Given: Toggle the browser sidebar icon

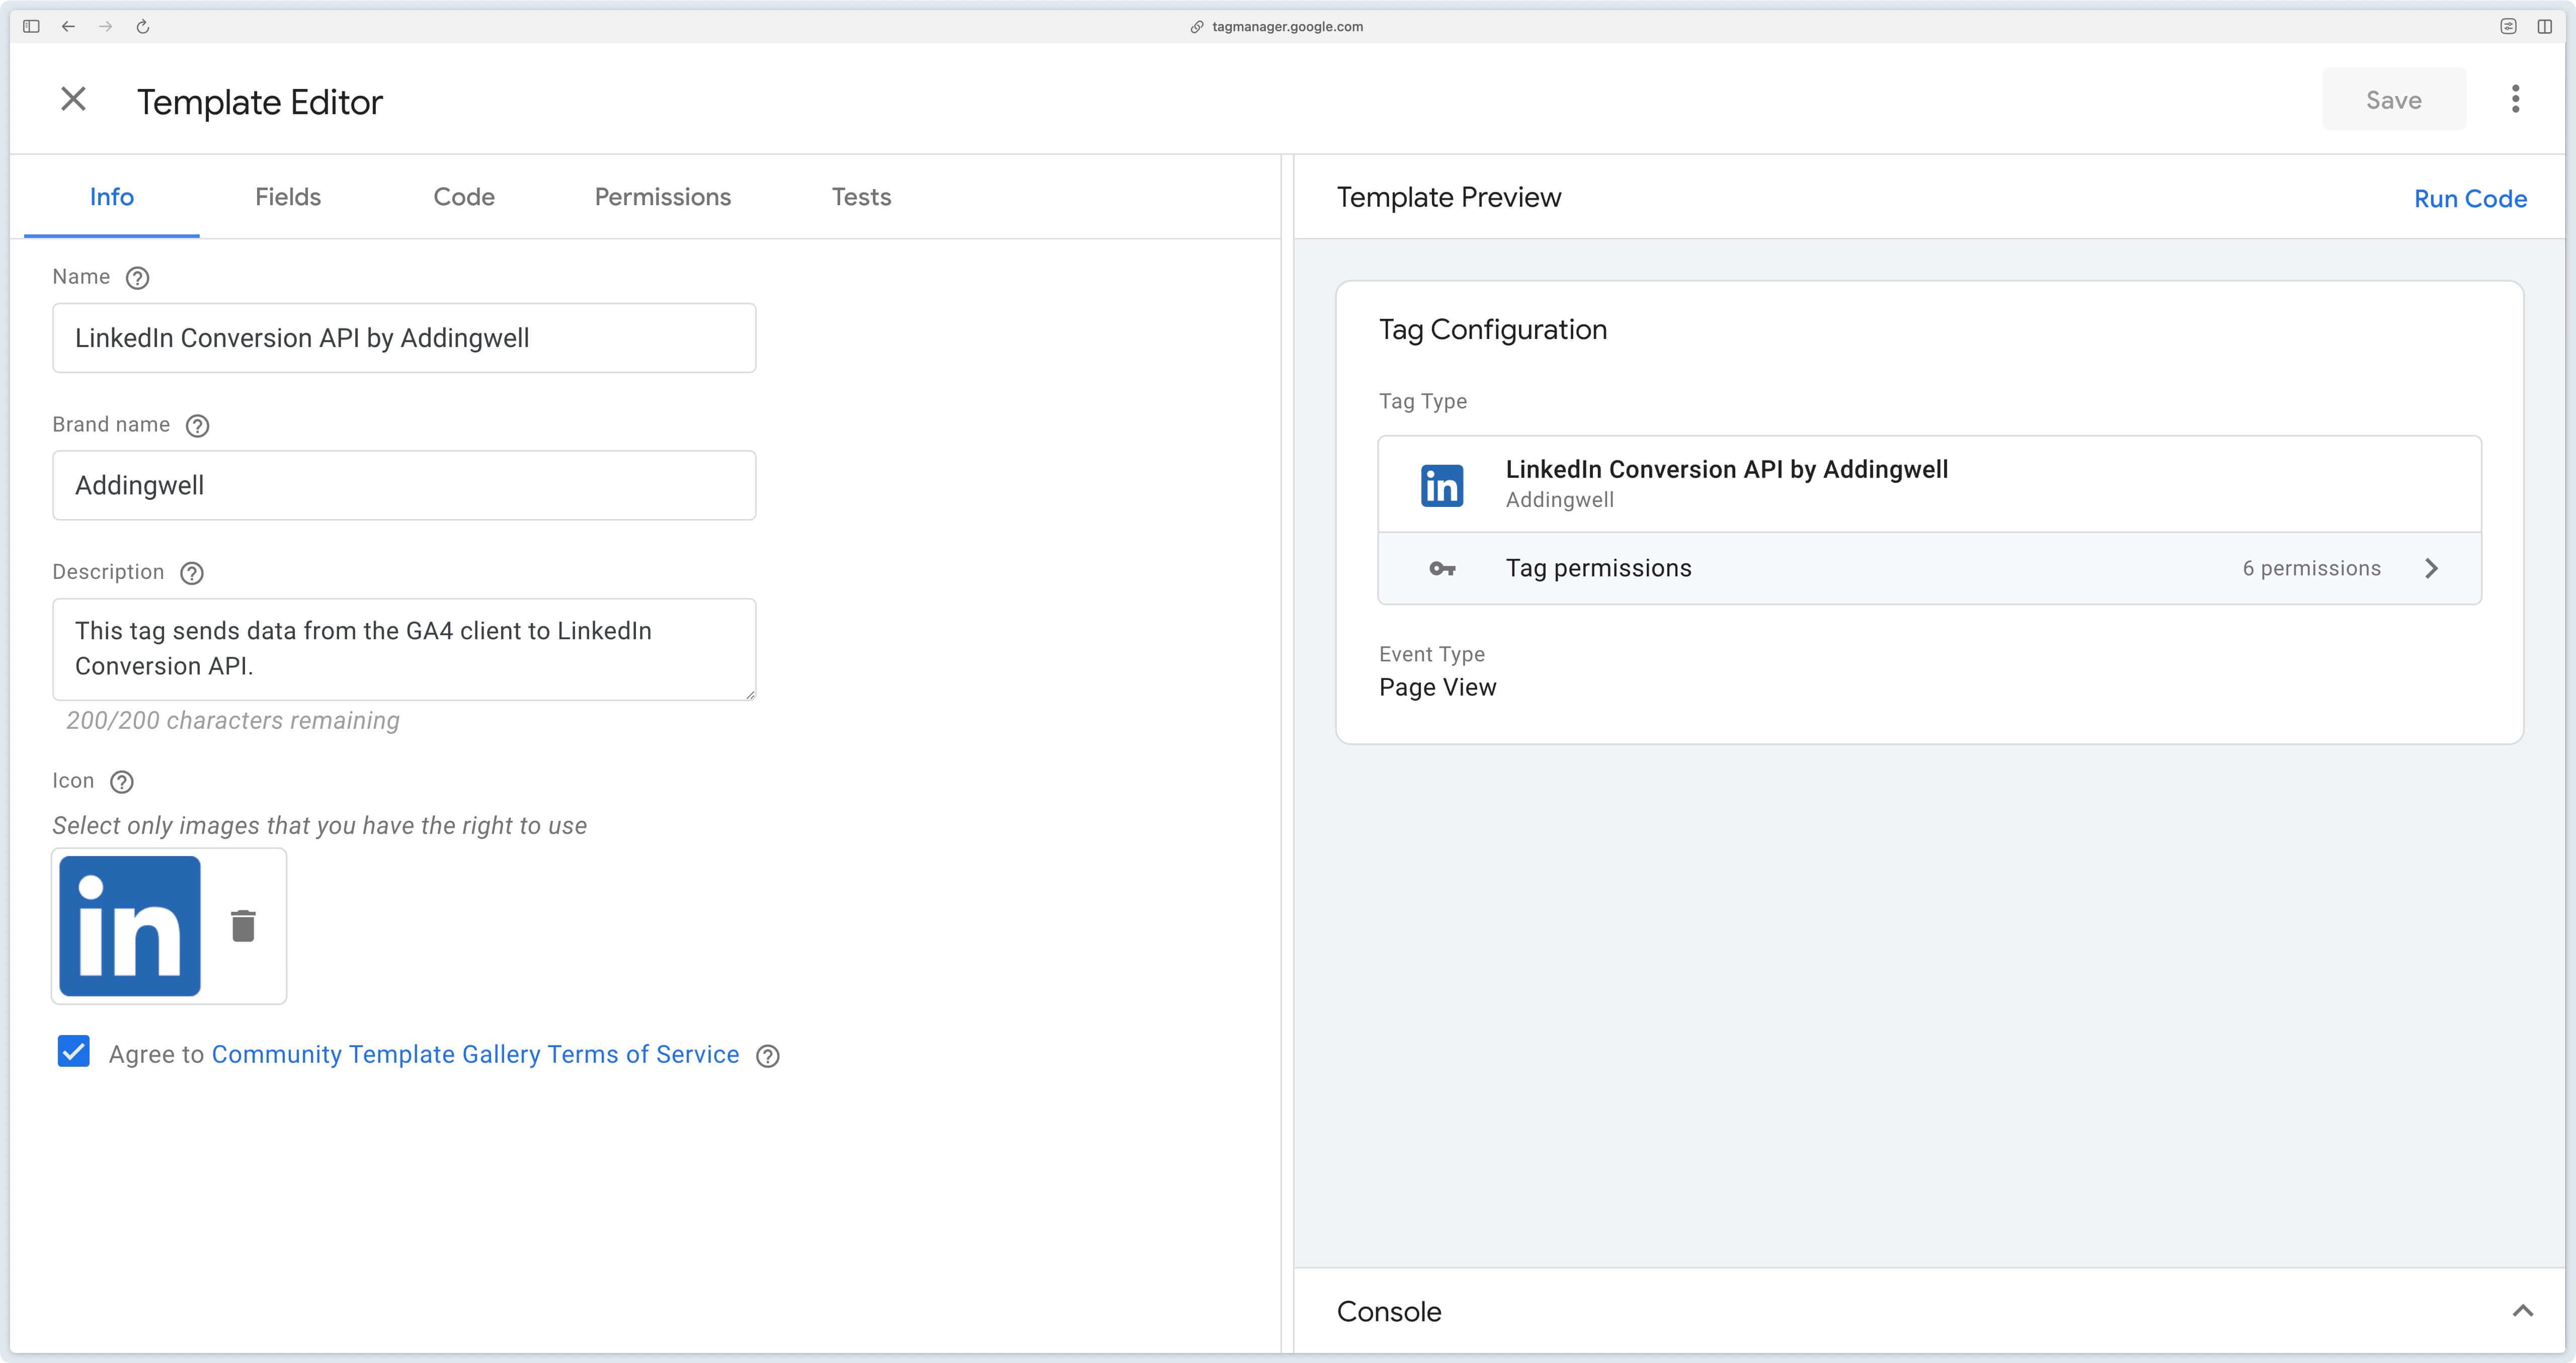Looking at the screenshot, I should pos(31,27).
